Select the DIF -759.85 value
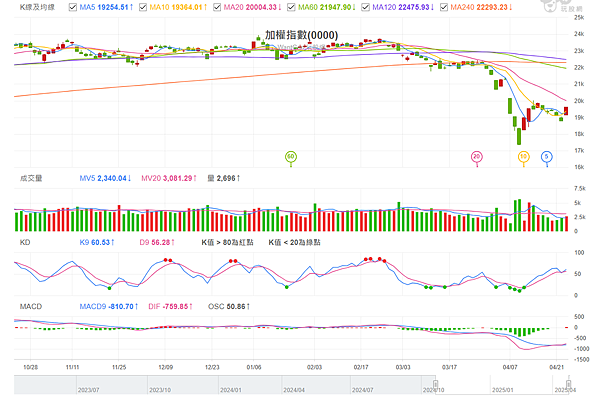Image resolution: width=600 pixels, height=398 pixels. [x=171, y=307]
